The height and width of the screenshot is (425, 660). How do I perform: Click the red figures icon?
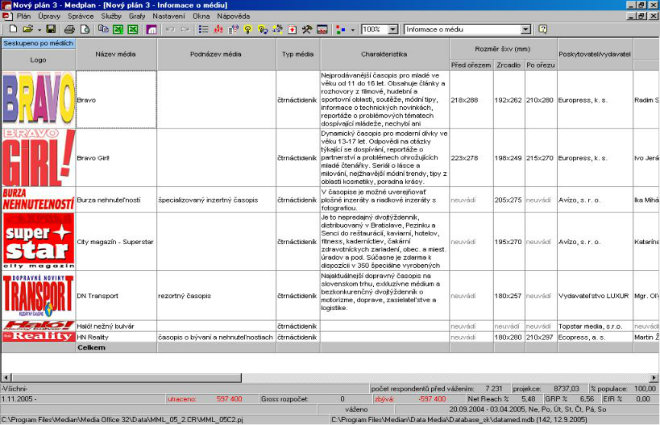click(x=218, y=29)
